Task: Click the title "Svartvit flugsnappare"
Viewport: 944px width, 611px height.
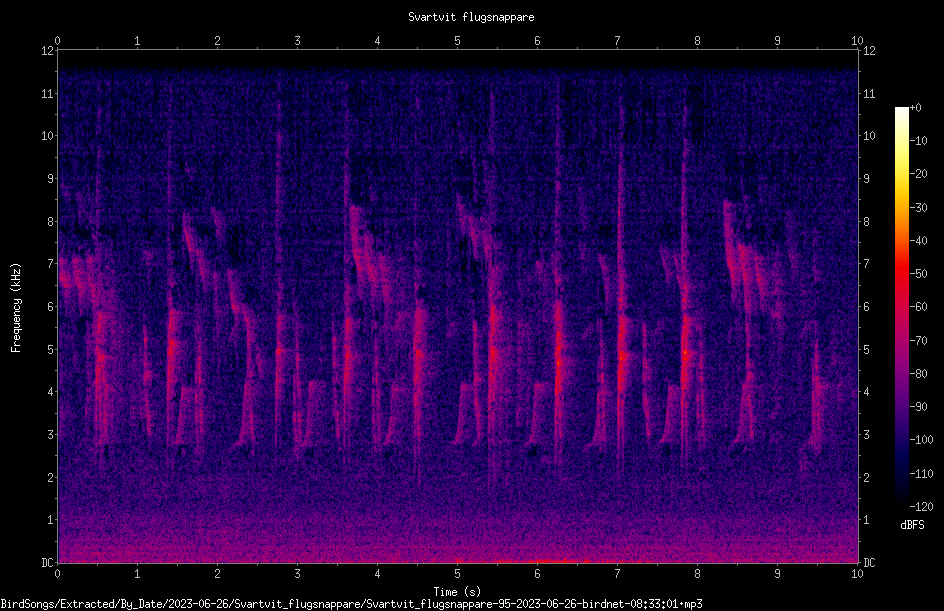Action: click(471, 17)
